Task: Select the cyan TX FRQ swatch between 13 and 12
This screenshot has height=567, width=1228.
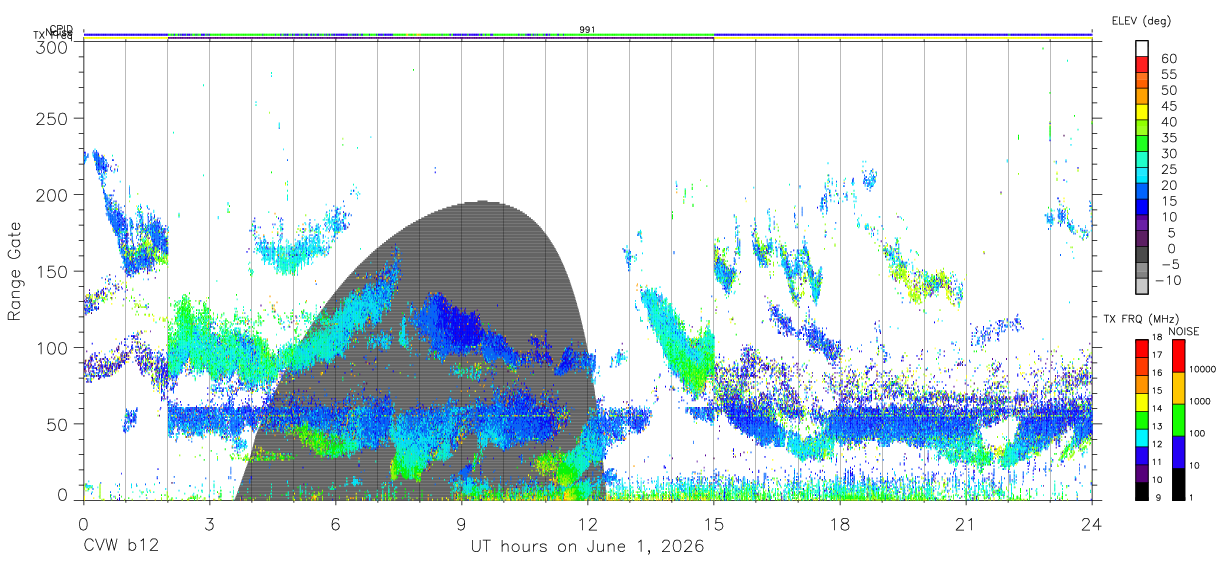Action: [x=1142, y=436]
